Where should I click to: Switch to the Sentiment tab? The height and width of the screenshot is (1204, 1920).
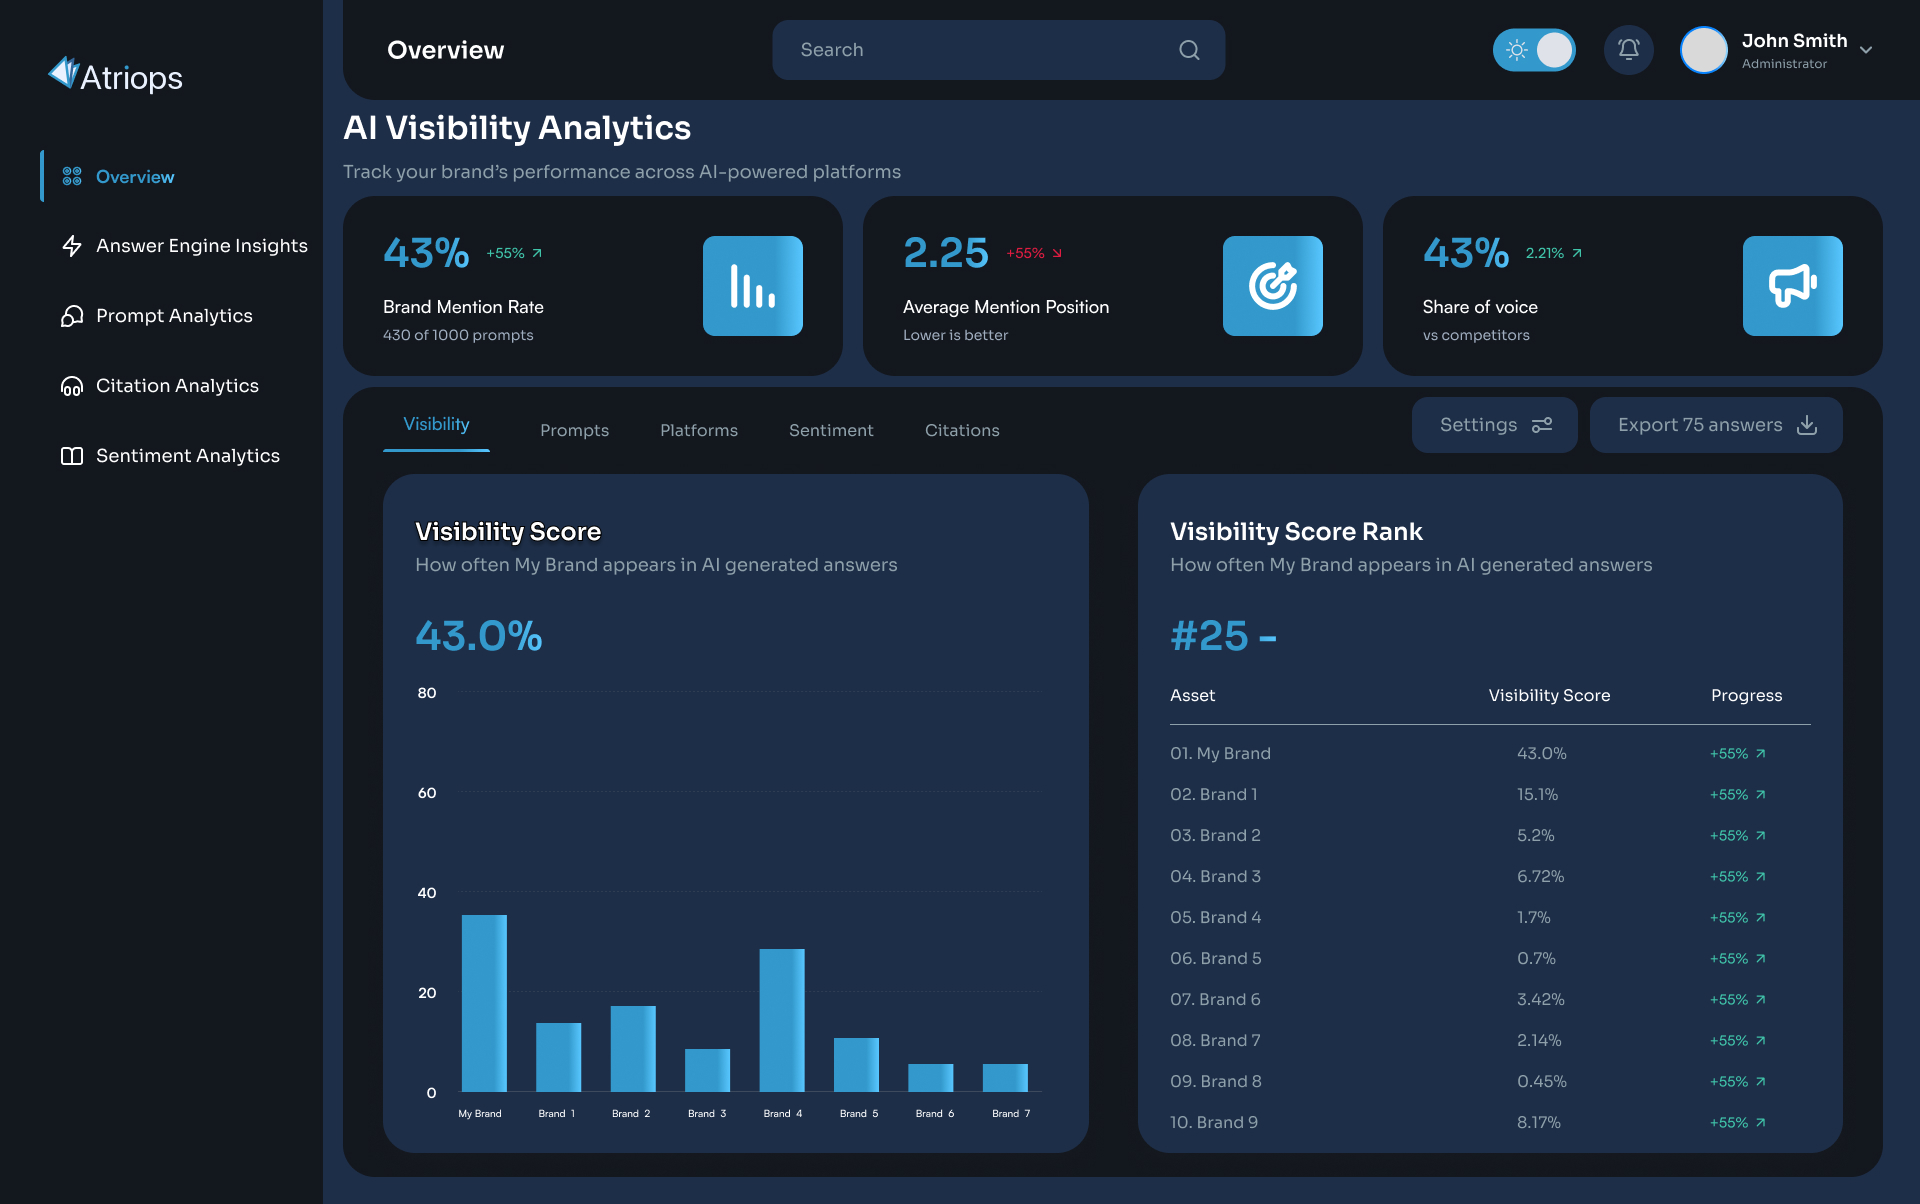coord(831,430)
